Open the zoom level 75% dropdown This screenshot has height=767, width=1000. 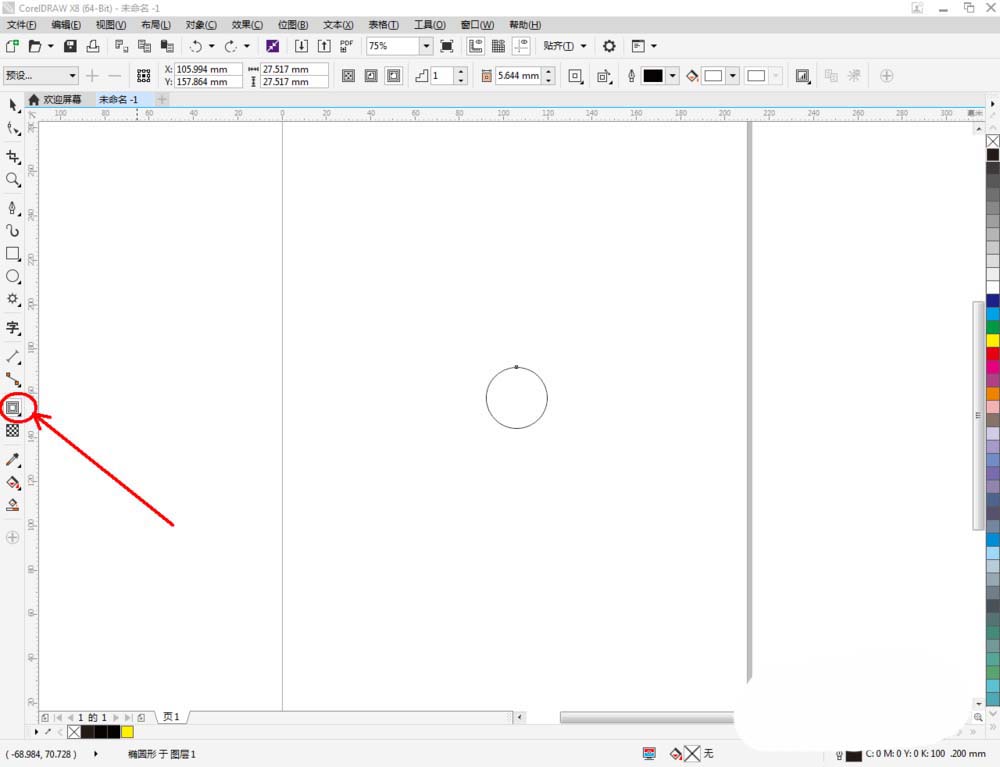[x=426, y=46]
